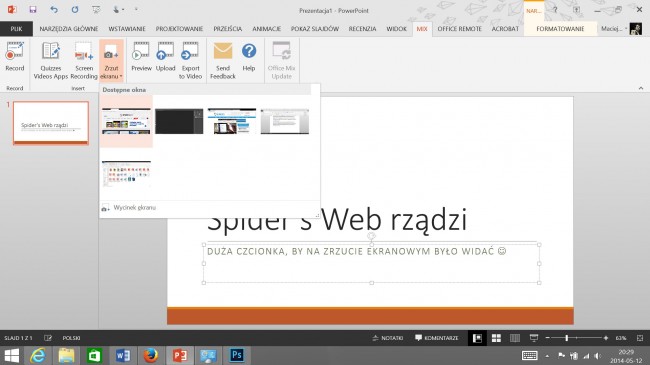Start slideshow from status bar

click(x=534, y=338)
